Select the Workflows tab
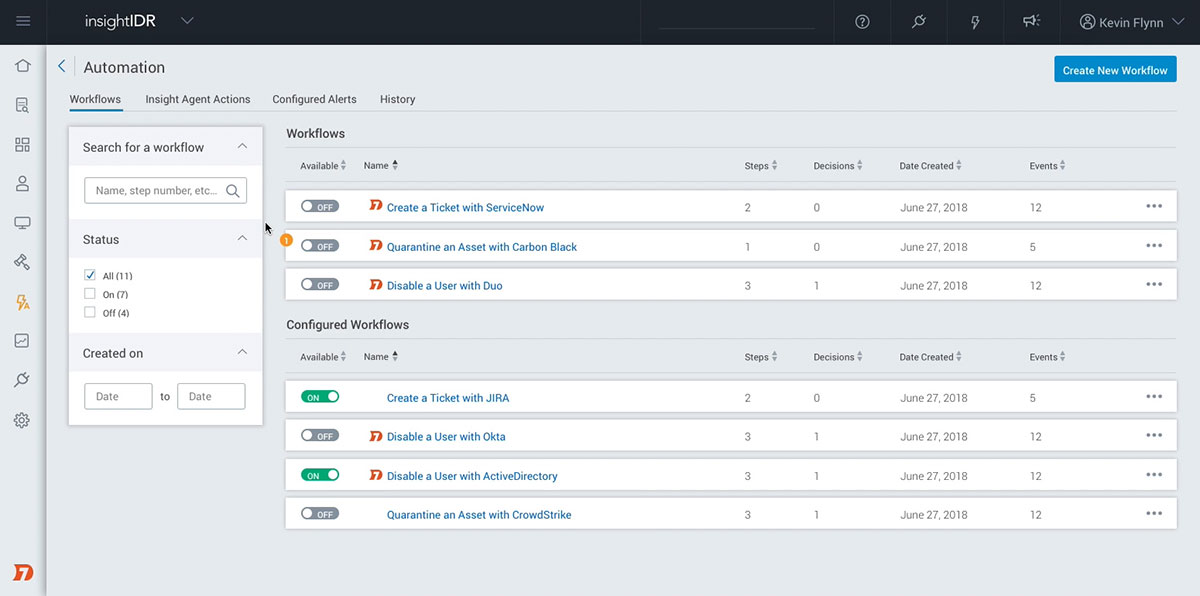Screen dimensions: 1200x596 point(95,99)
